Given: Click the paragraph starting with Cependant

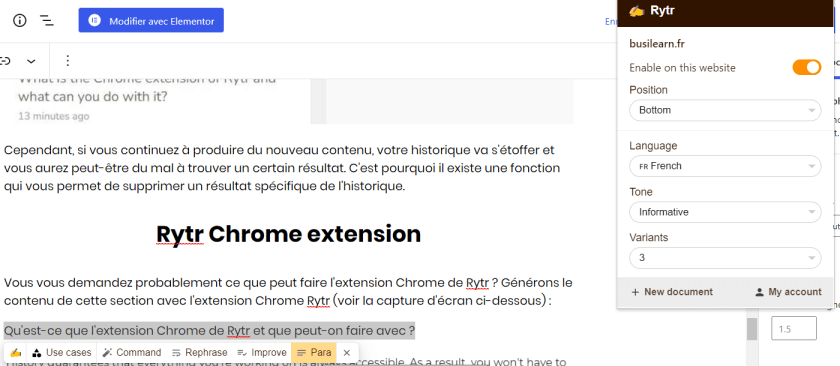Looking at the screenshot, I should [282, 168].
